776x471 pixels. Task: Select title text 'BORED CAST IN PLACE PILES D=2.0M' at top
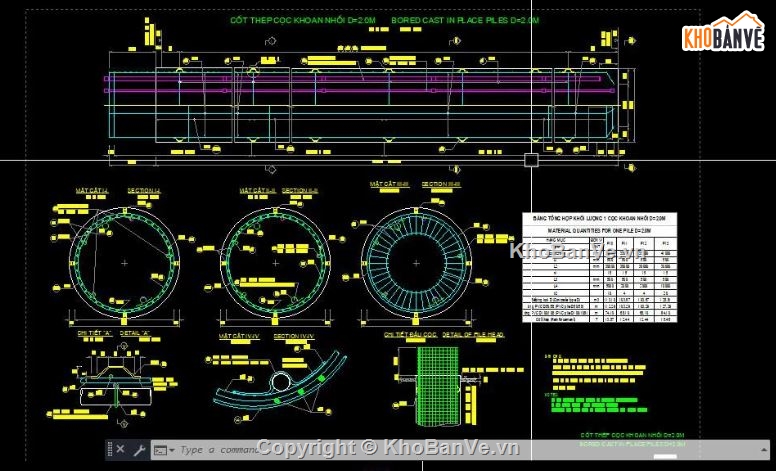465,20
